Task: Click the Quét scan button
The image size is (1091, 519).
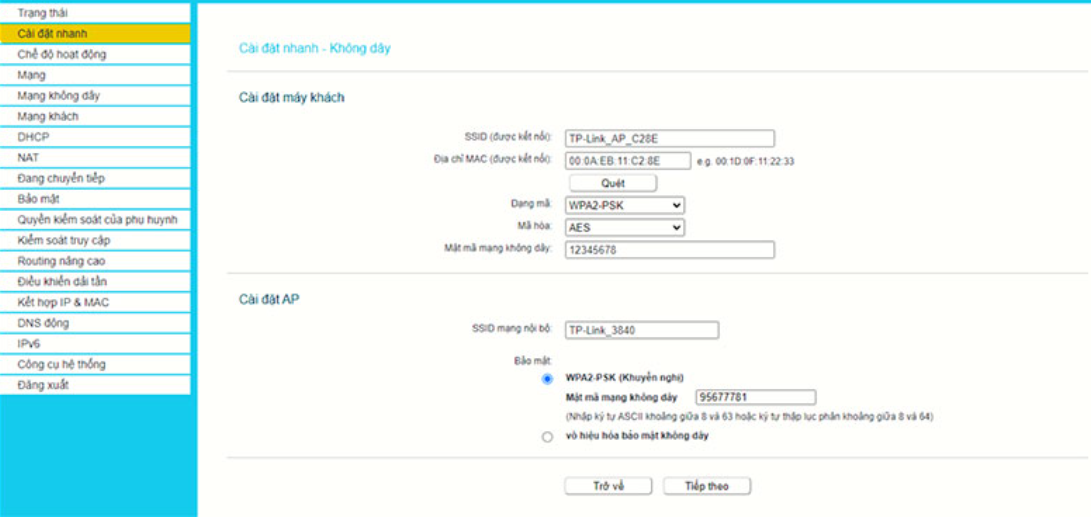Action: pyautogui.click(x=613, y=184)
